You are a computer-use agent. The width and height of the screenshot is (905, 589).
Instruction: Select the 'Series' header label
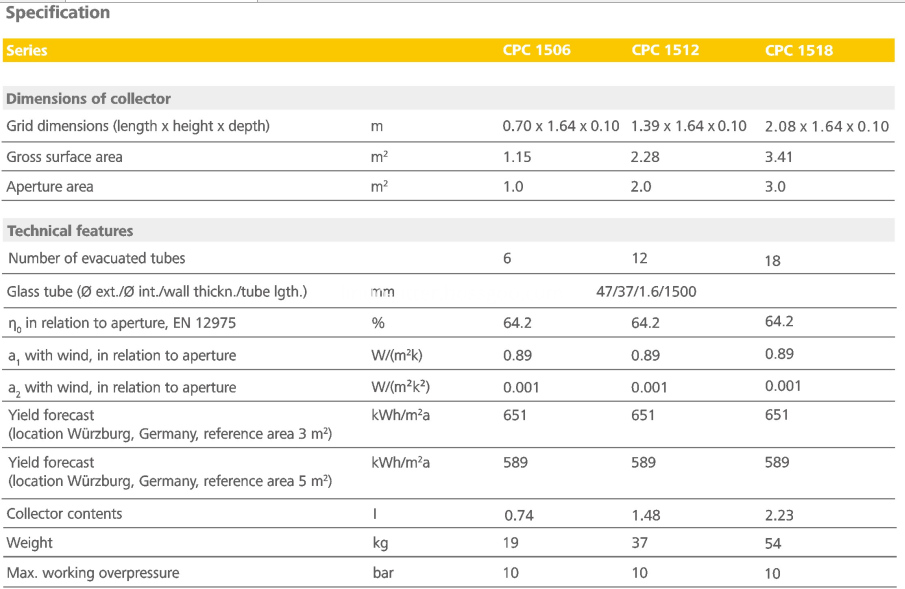click(27, 50)
